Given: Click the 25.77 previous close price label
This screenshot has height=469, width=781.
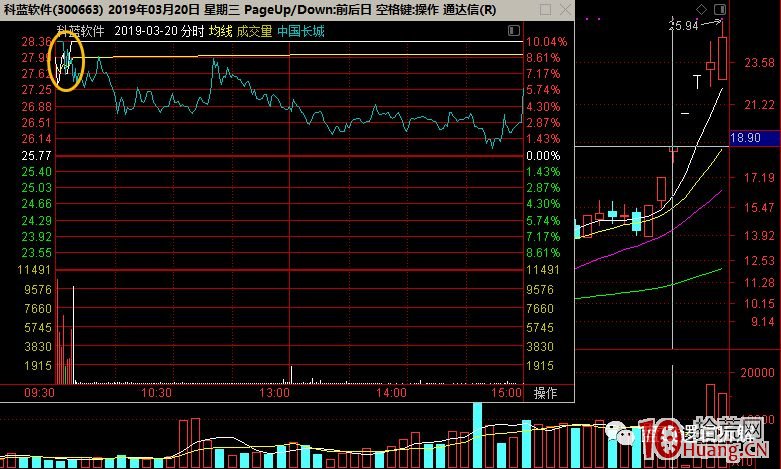Looking at the screenshot, I should pos(36,156).
